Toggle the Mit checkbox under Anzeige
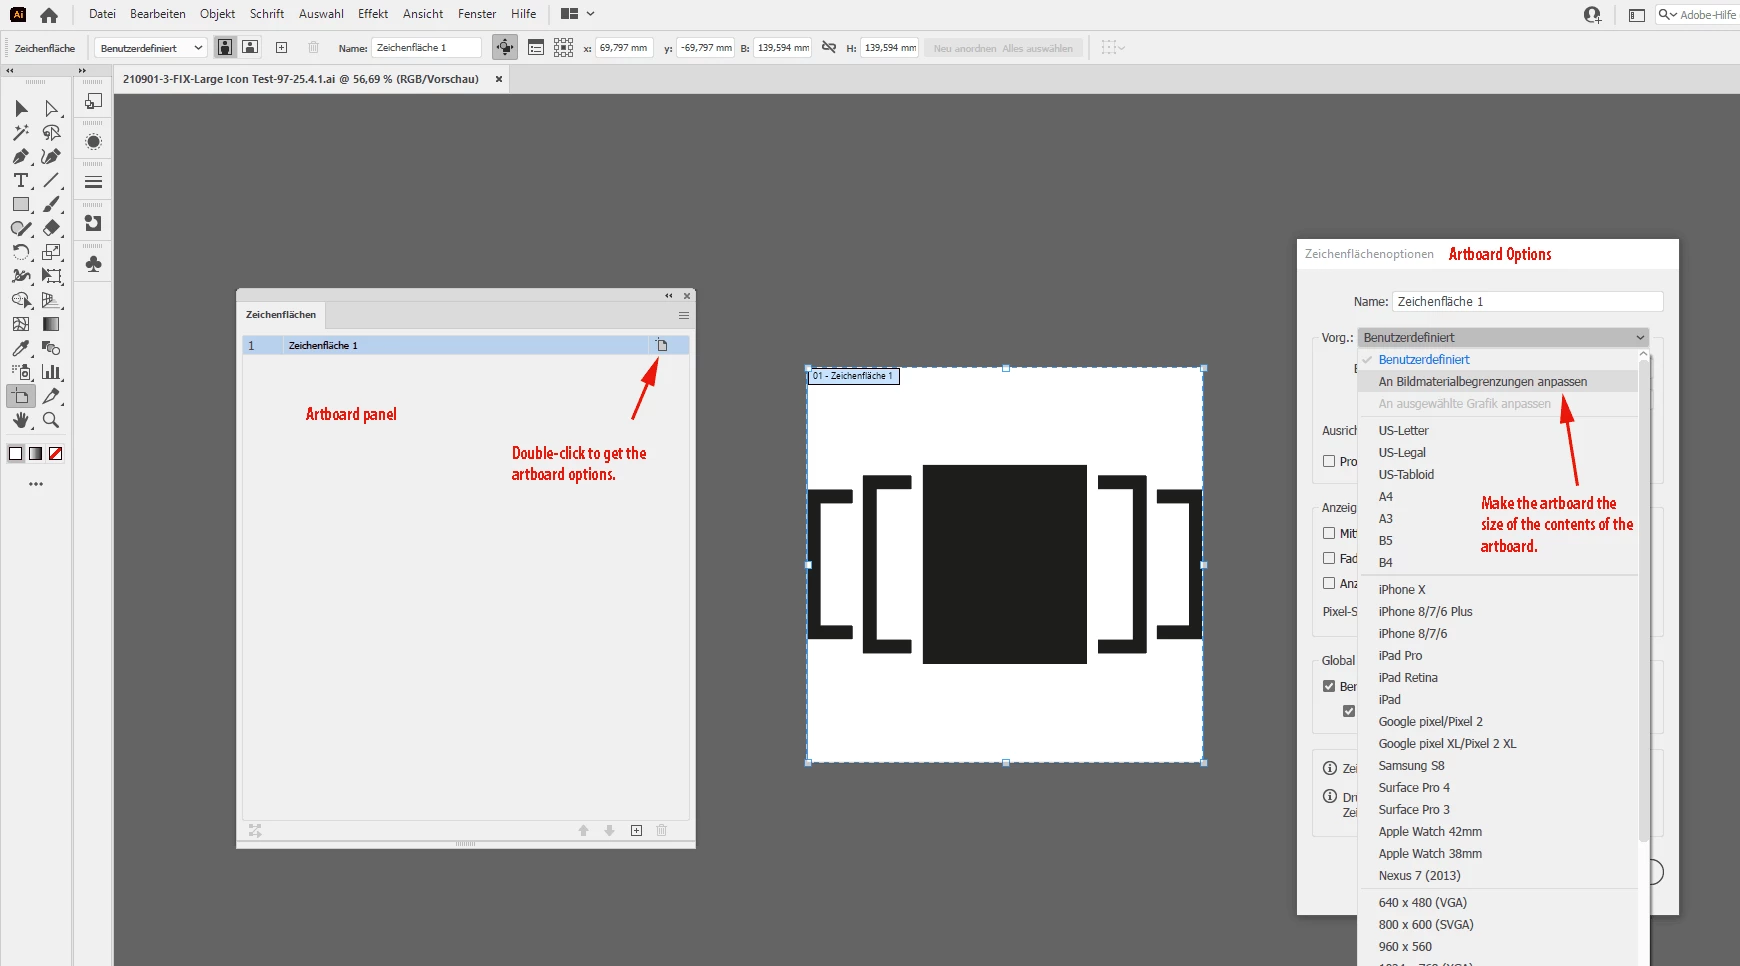This screenshot has width=1740, height=966. click(x=1329, y=533)
